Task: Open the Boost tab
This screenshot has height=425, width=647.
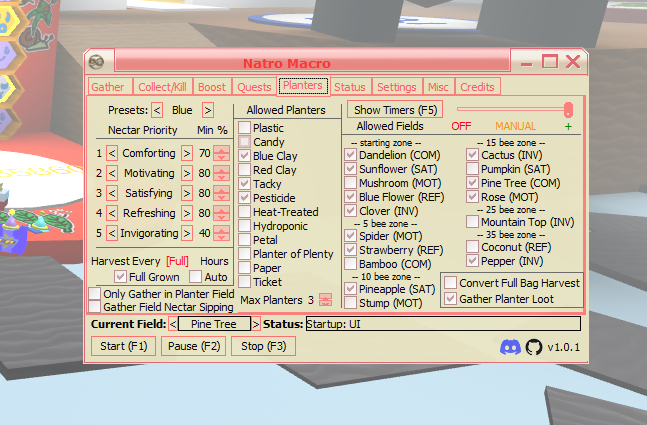Action: pyautogui.click(x=212, y=87)
